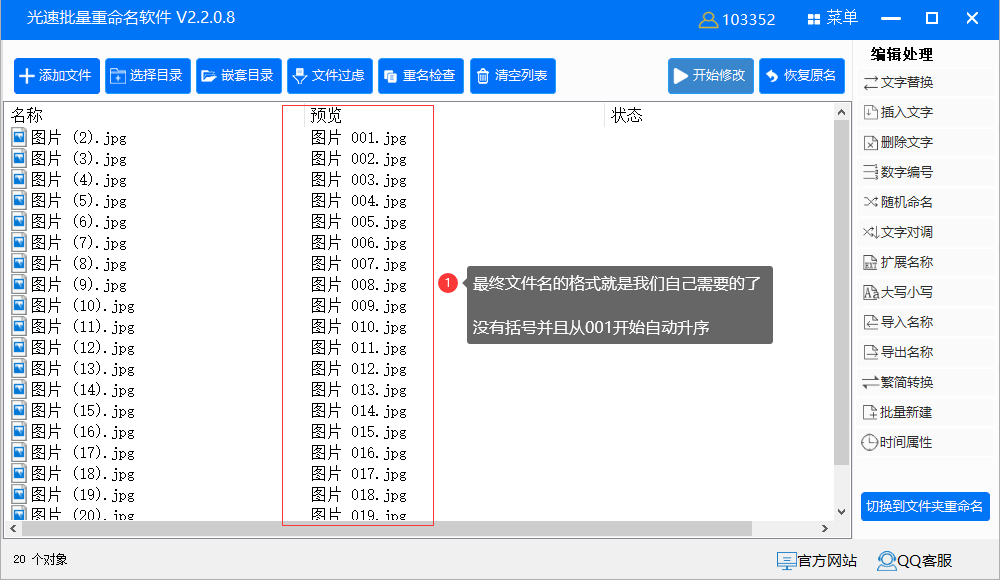Screen dimensions: 1000x580
Task: Select the 删除文字 delete text tool
Action: coord(898,142)
